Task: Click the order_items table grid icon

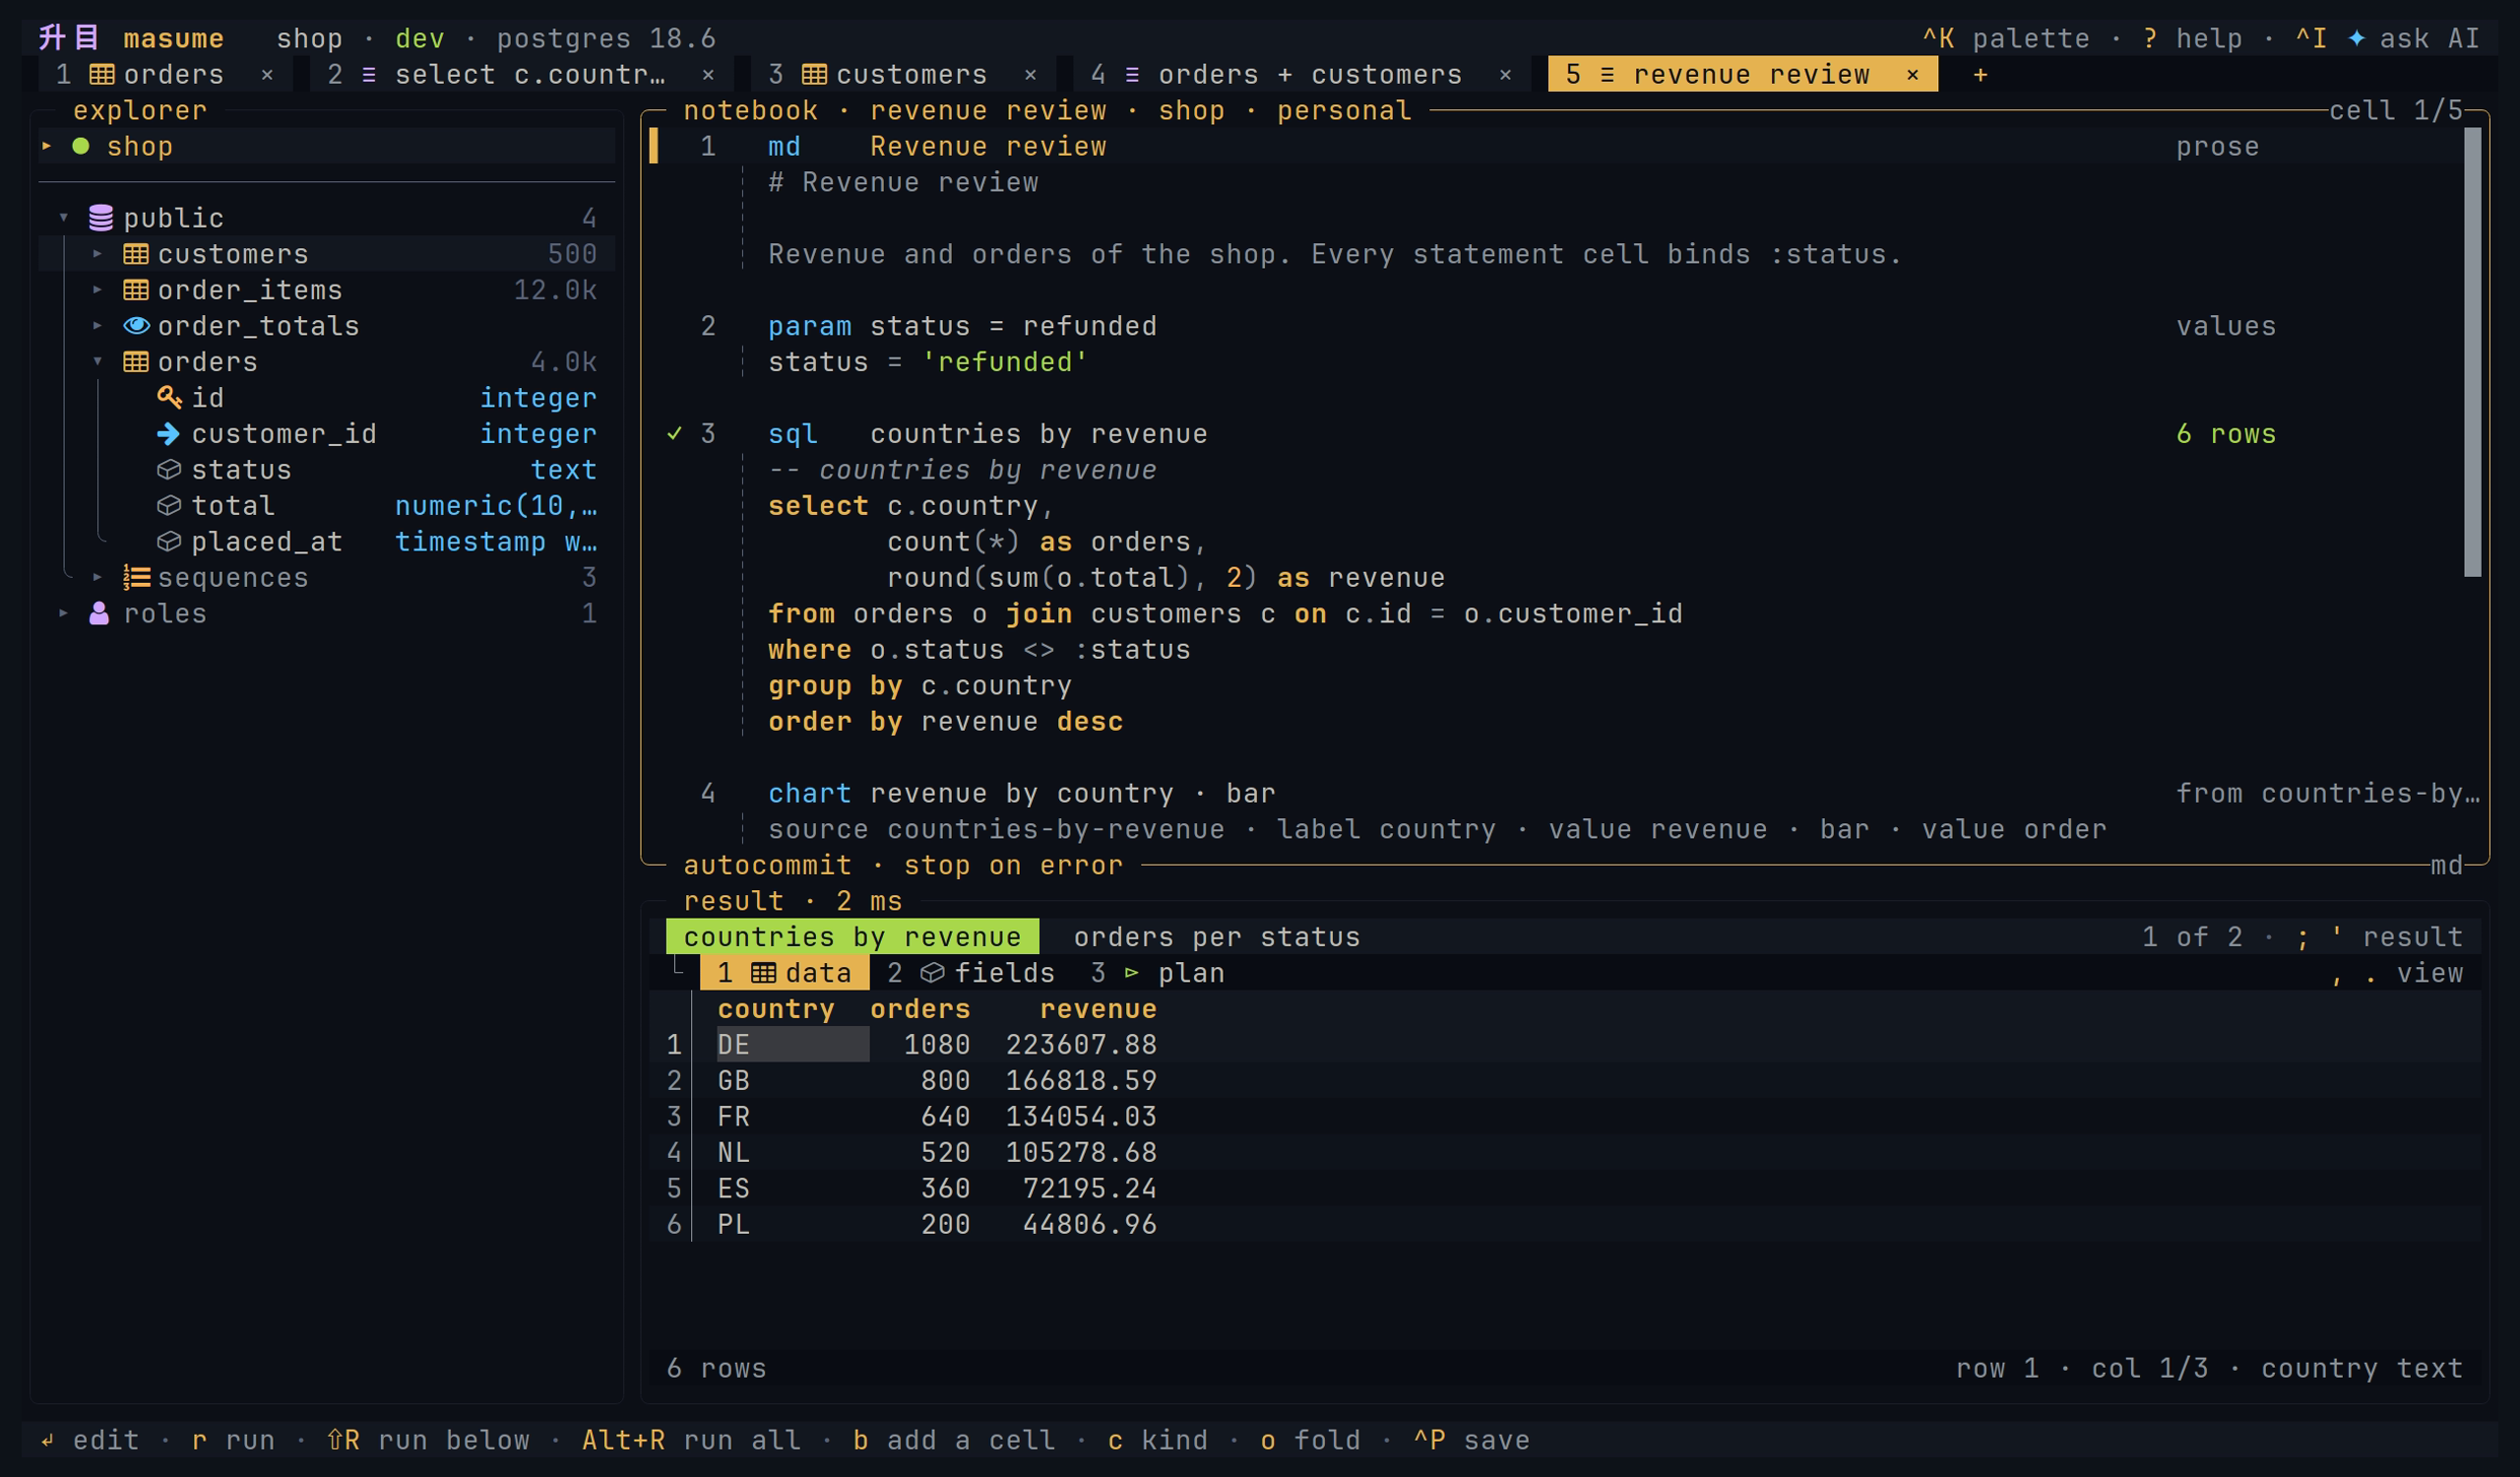Action: [136, 290]
